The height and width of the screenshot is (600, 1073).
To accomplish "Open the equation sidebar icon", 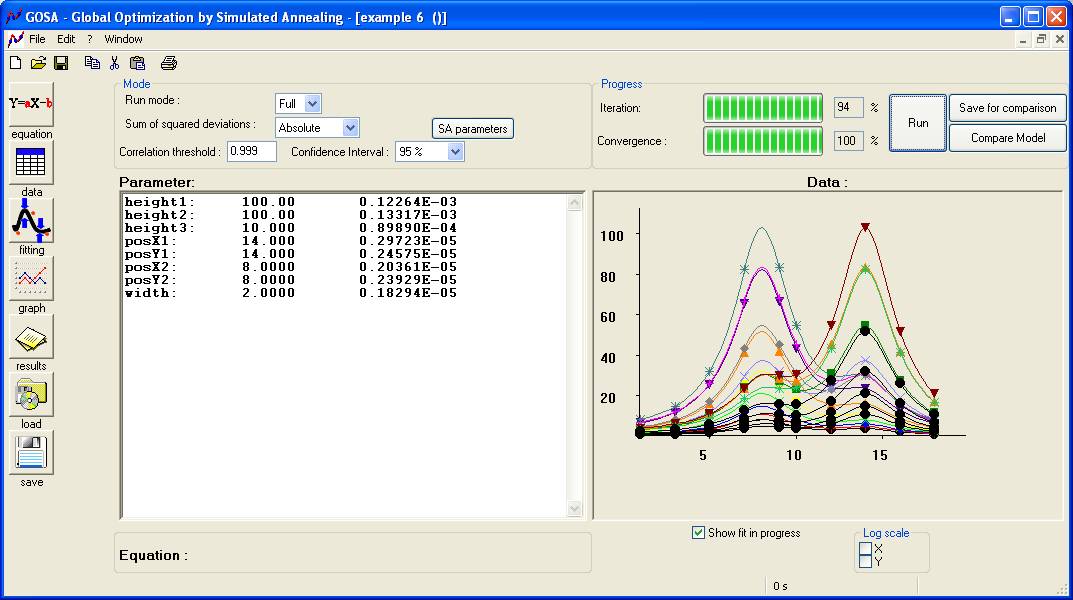I will pos(31,104).
